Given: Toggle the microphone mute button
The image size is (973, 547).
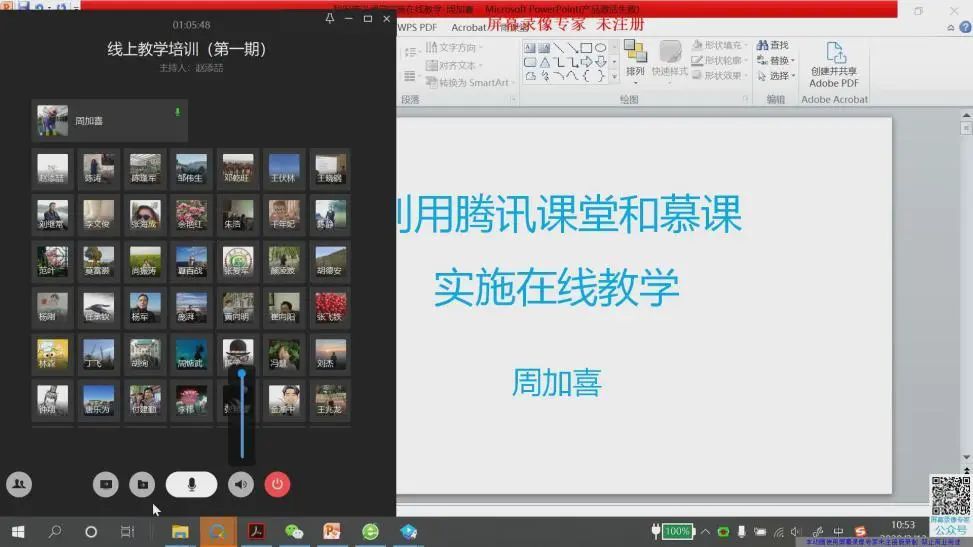Looking at the screenshot, I should coord(191,485).
